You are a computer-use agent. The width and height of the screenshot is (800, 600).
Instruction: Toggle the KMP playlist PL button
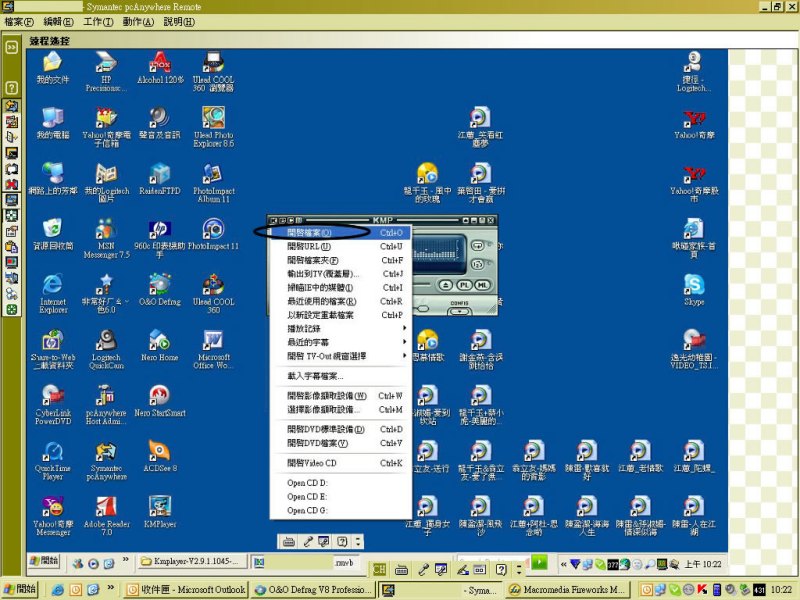[x=464, y=285]
